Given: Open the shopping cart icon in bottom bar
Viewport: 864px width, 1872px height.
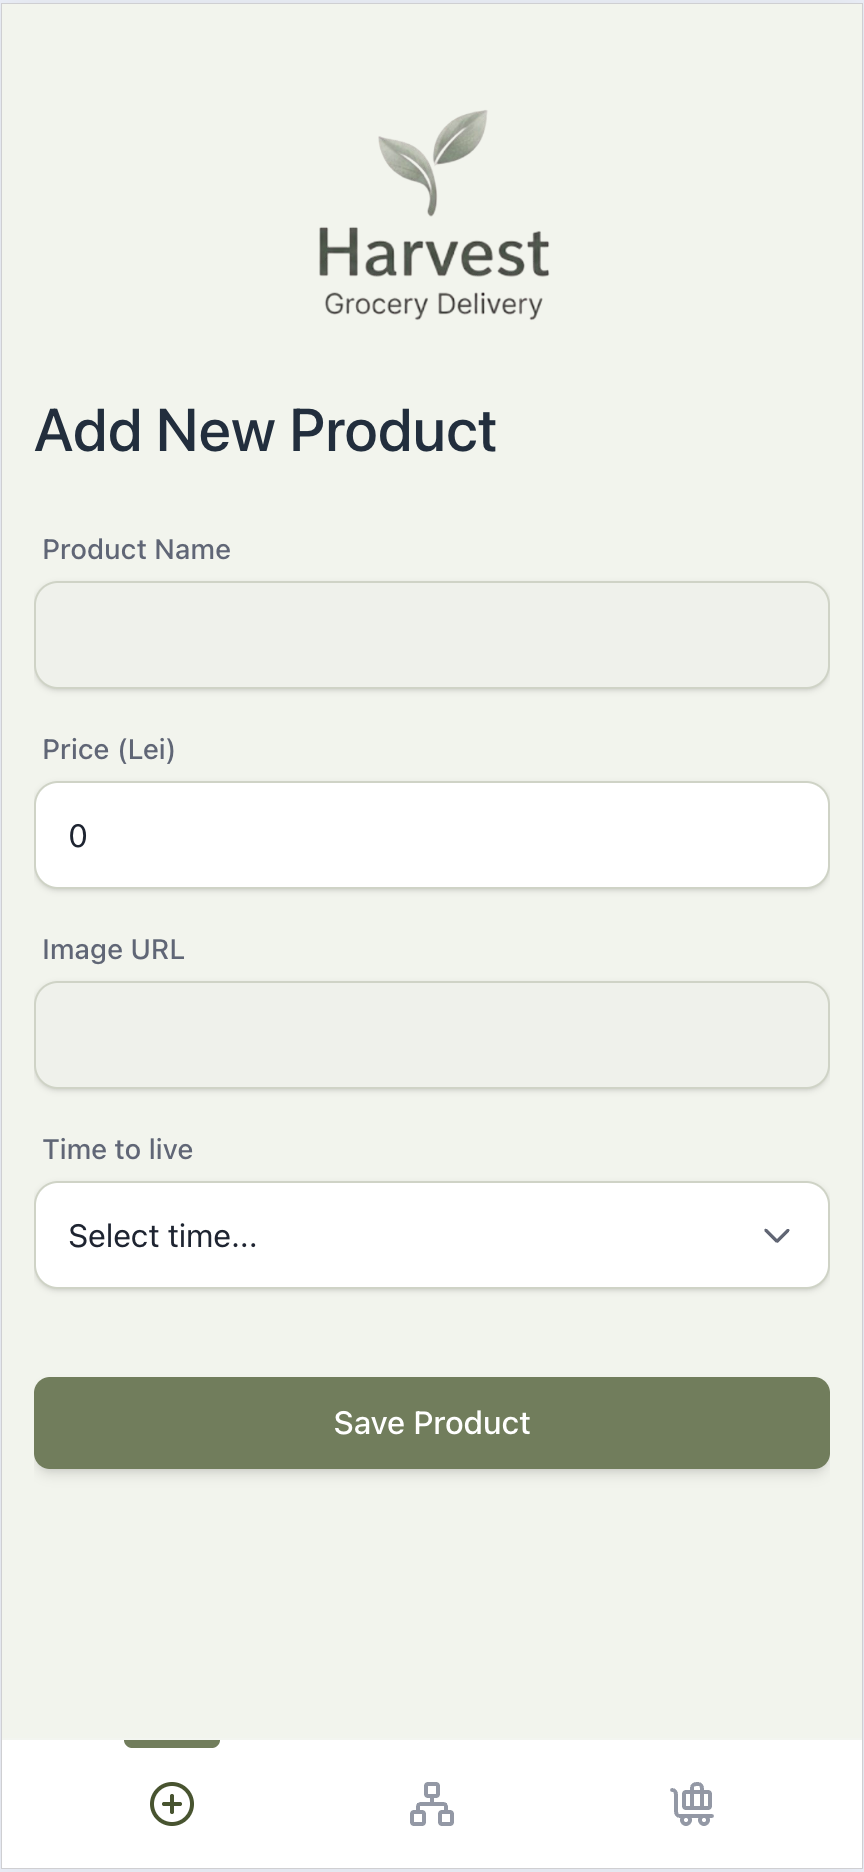Looking at the screenshot, I should [x=692, y=1804].
